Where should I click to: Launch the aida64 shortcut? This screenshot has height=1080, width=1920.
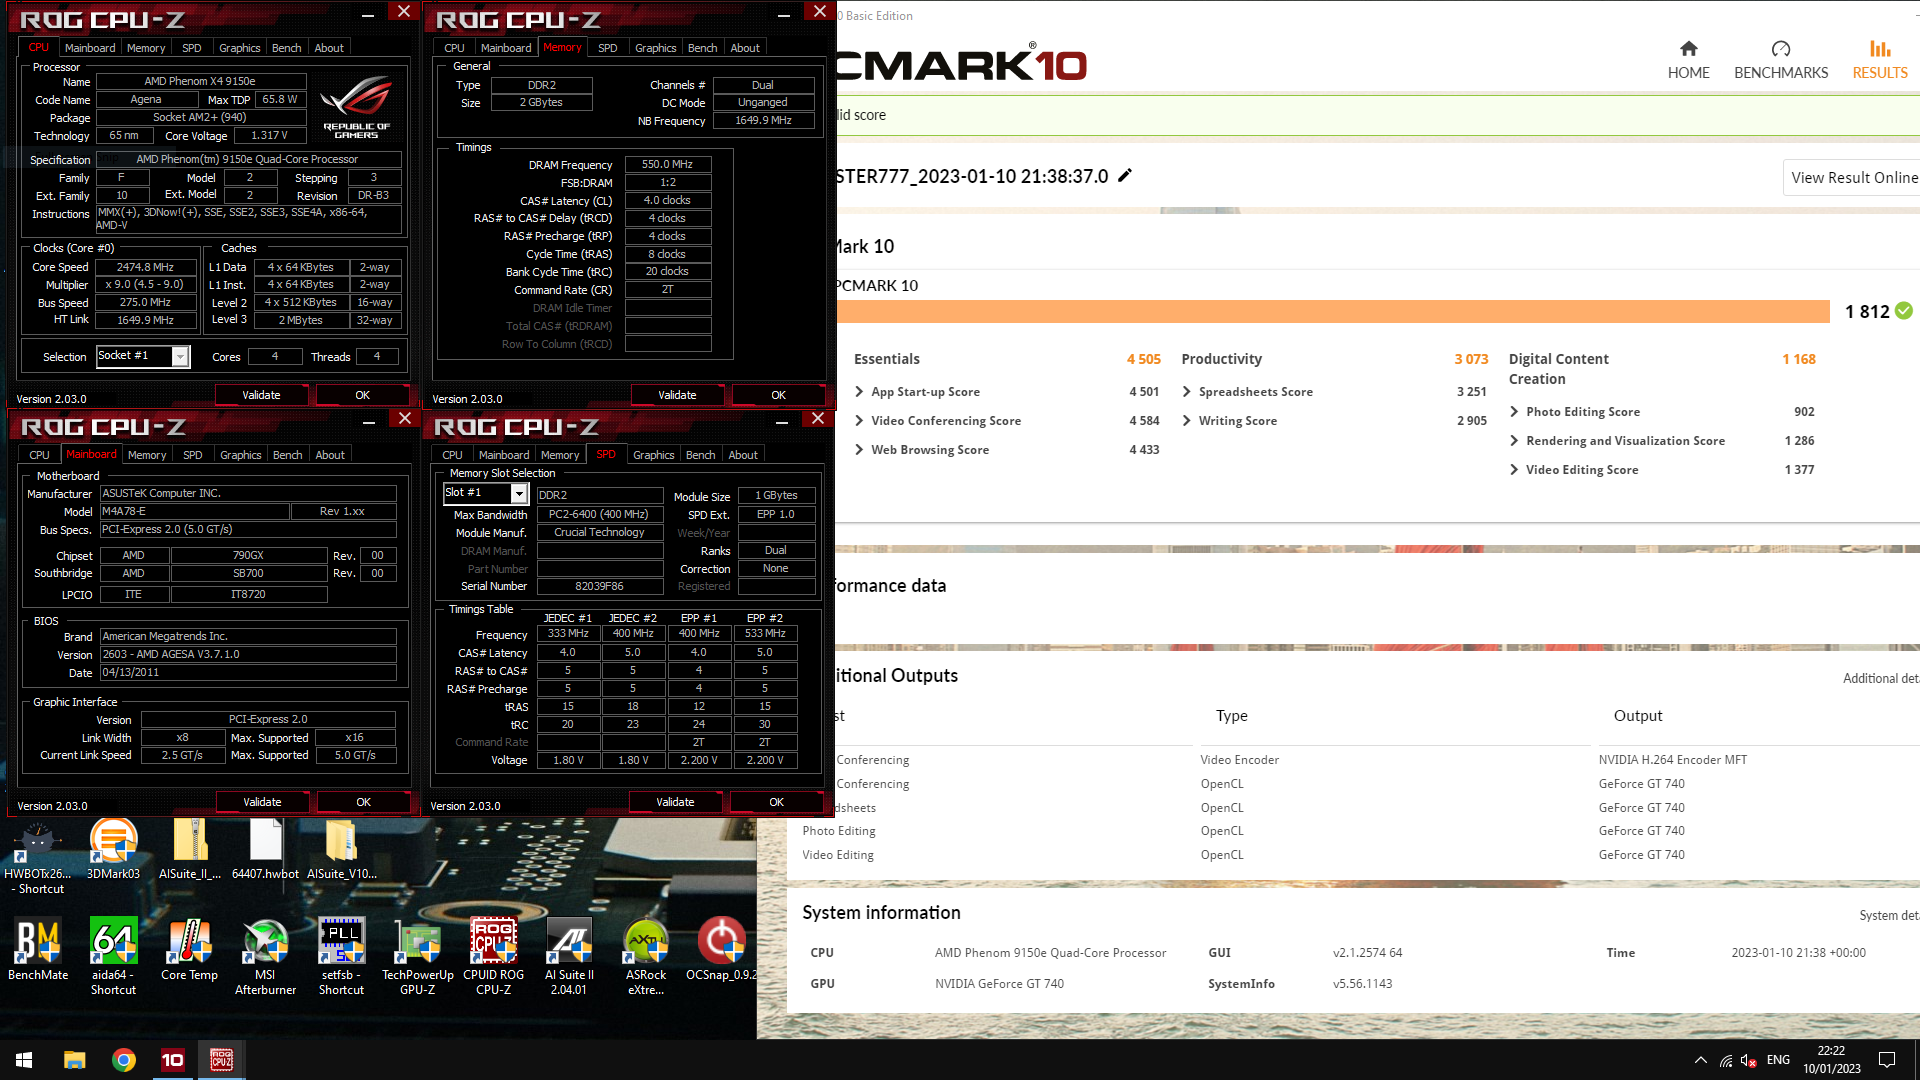coord(113,957)
